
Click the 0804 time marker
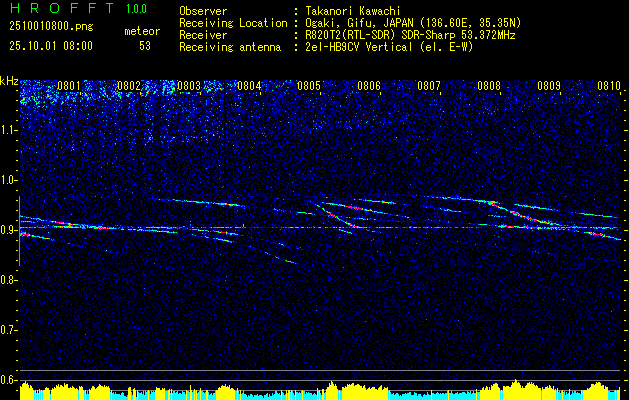click(x=249, y=85)
